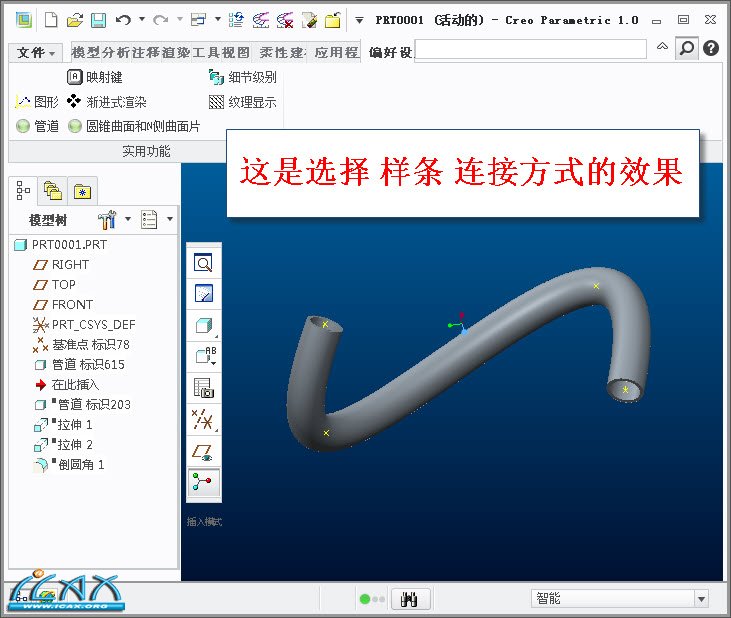Click the saved views camera icon

click(x=203, y=389)
